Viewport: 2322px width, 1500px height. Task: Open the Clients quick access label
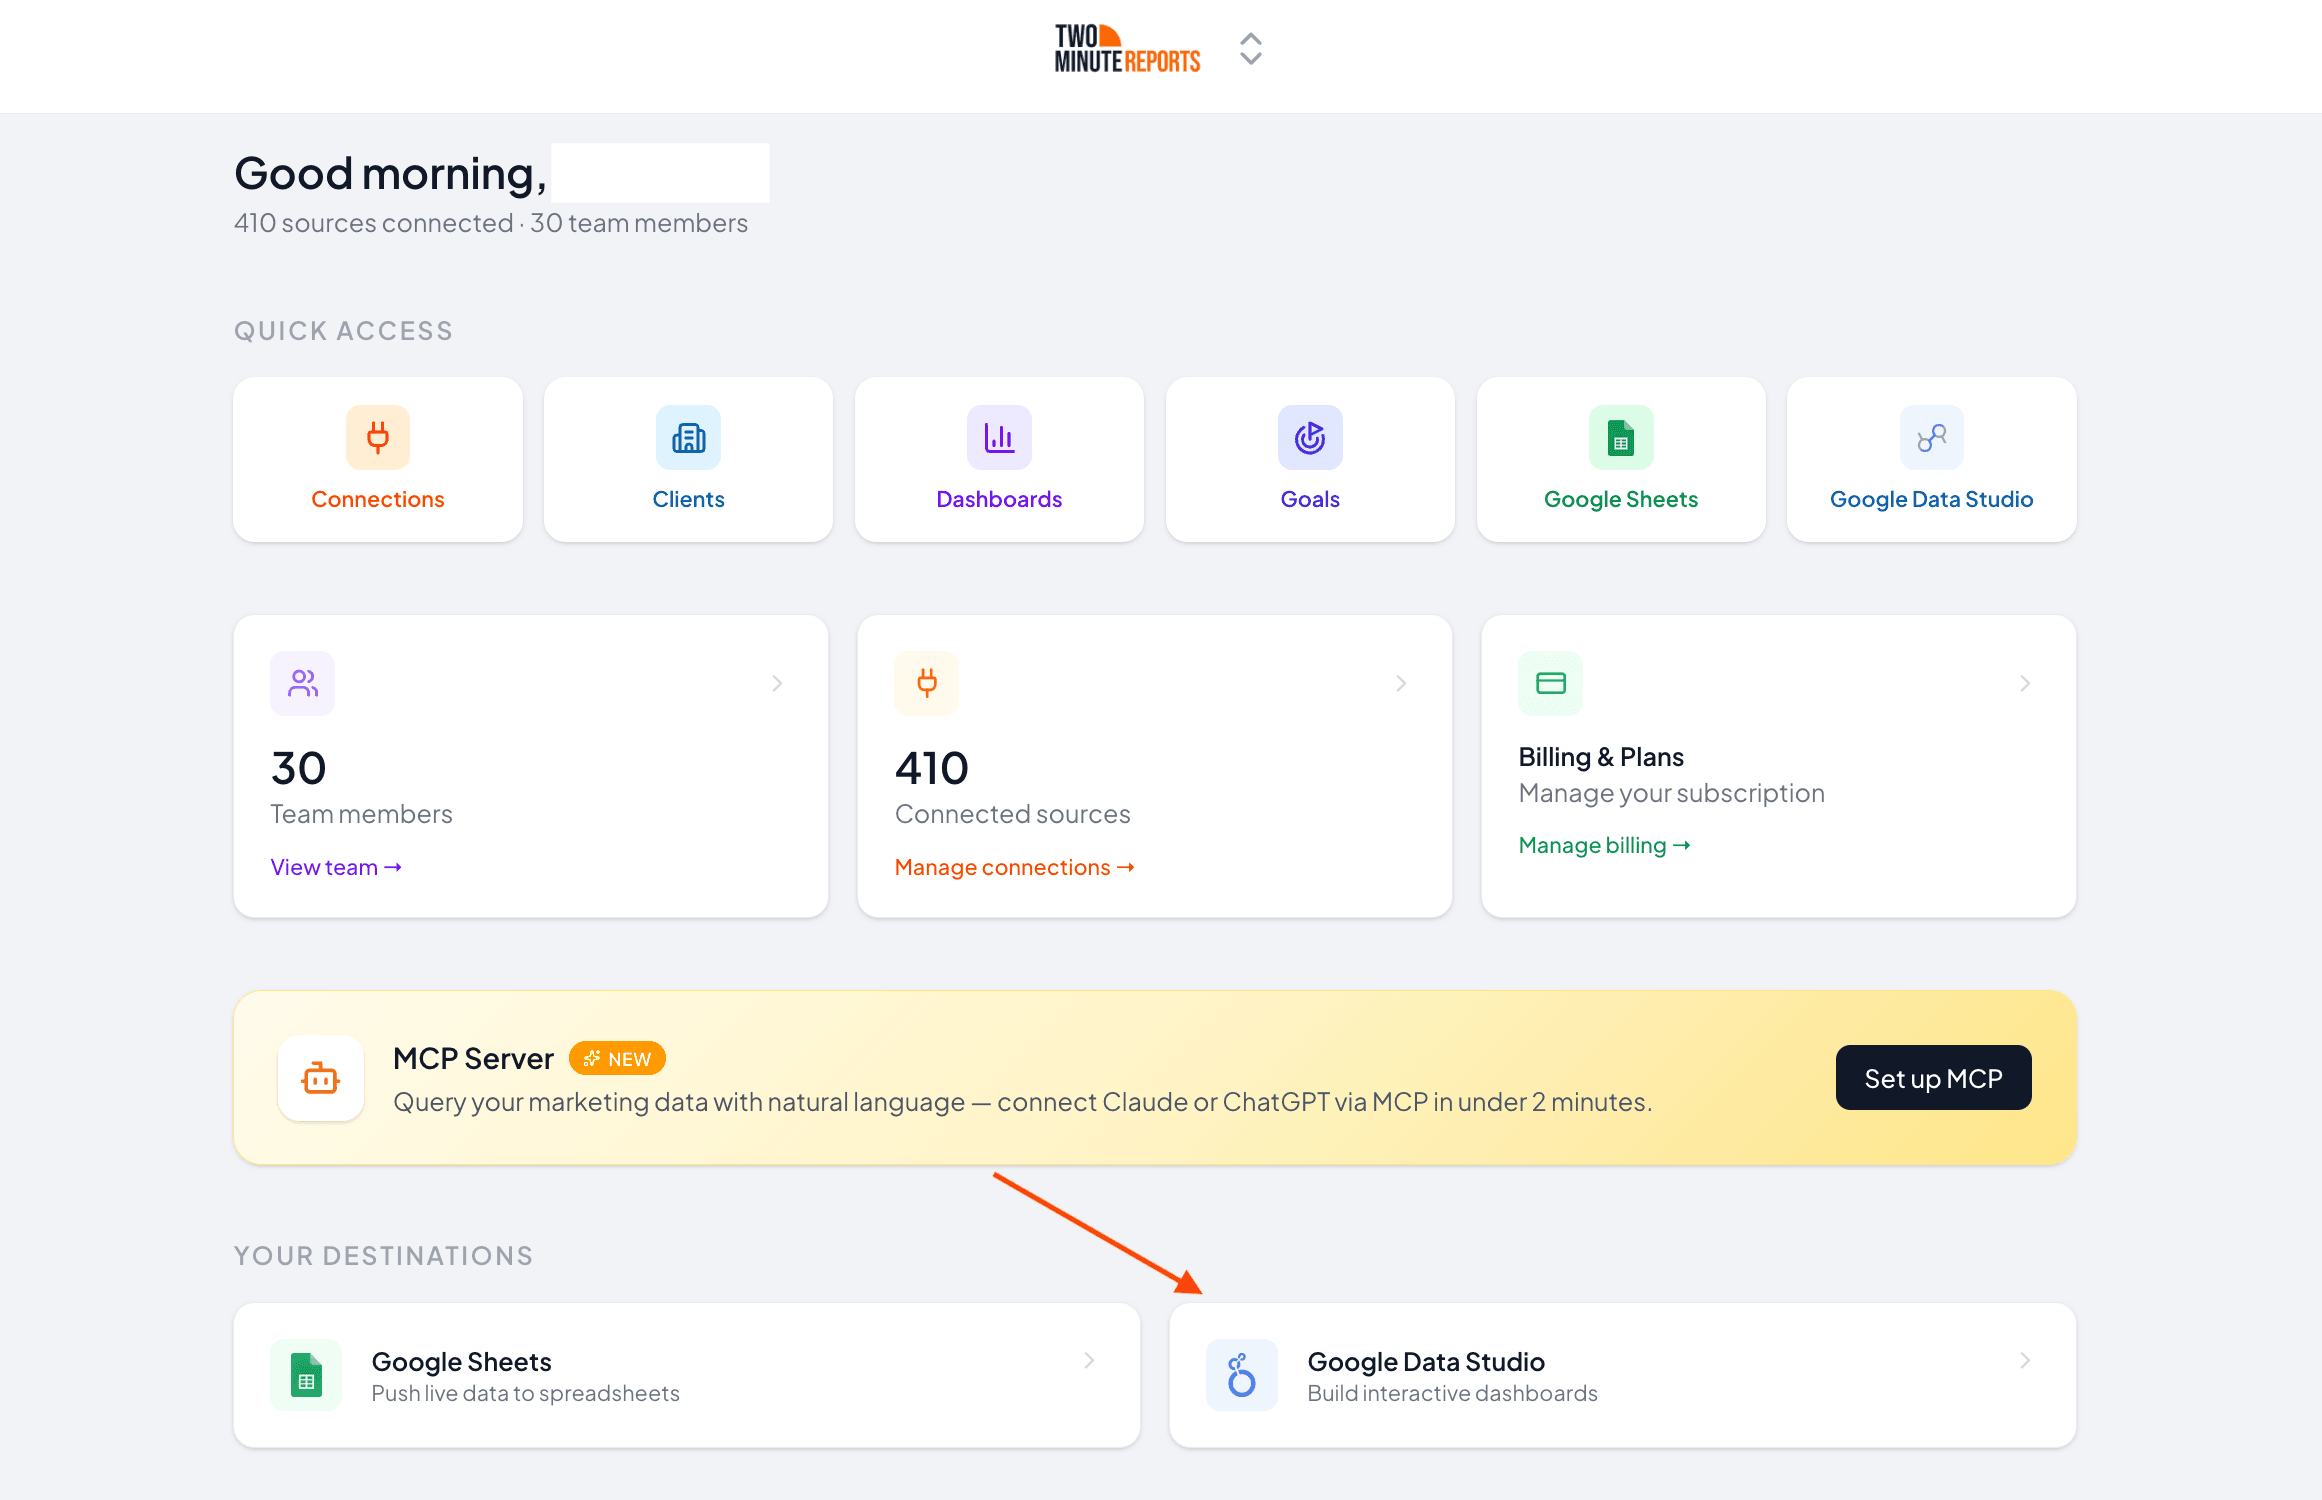(x=688, y=499)
